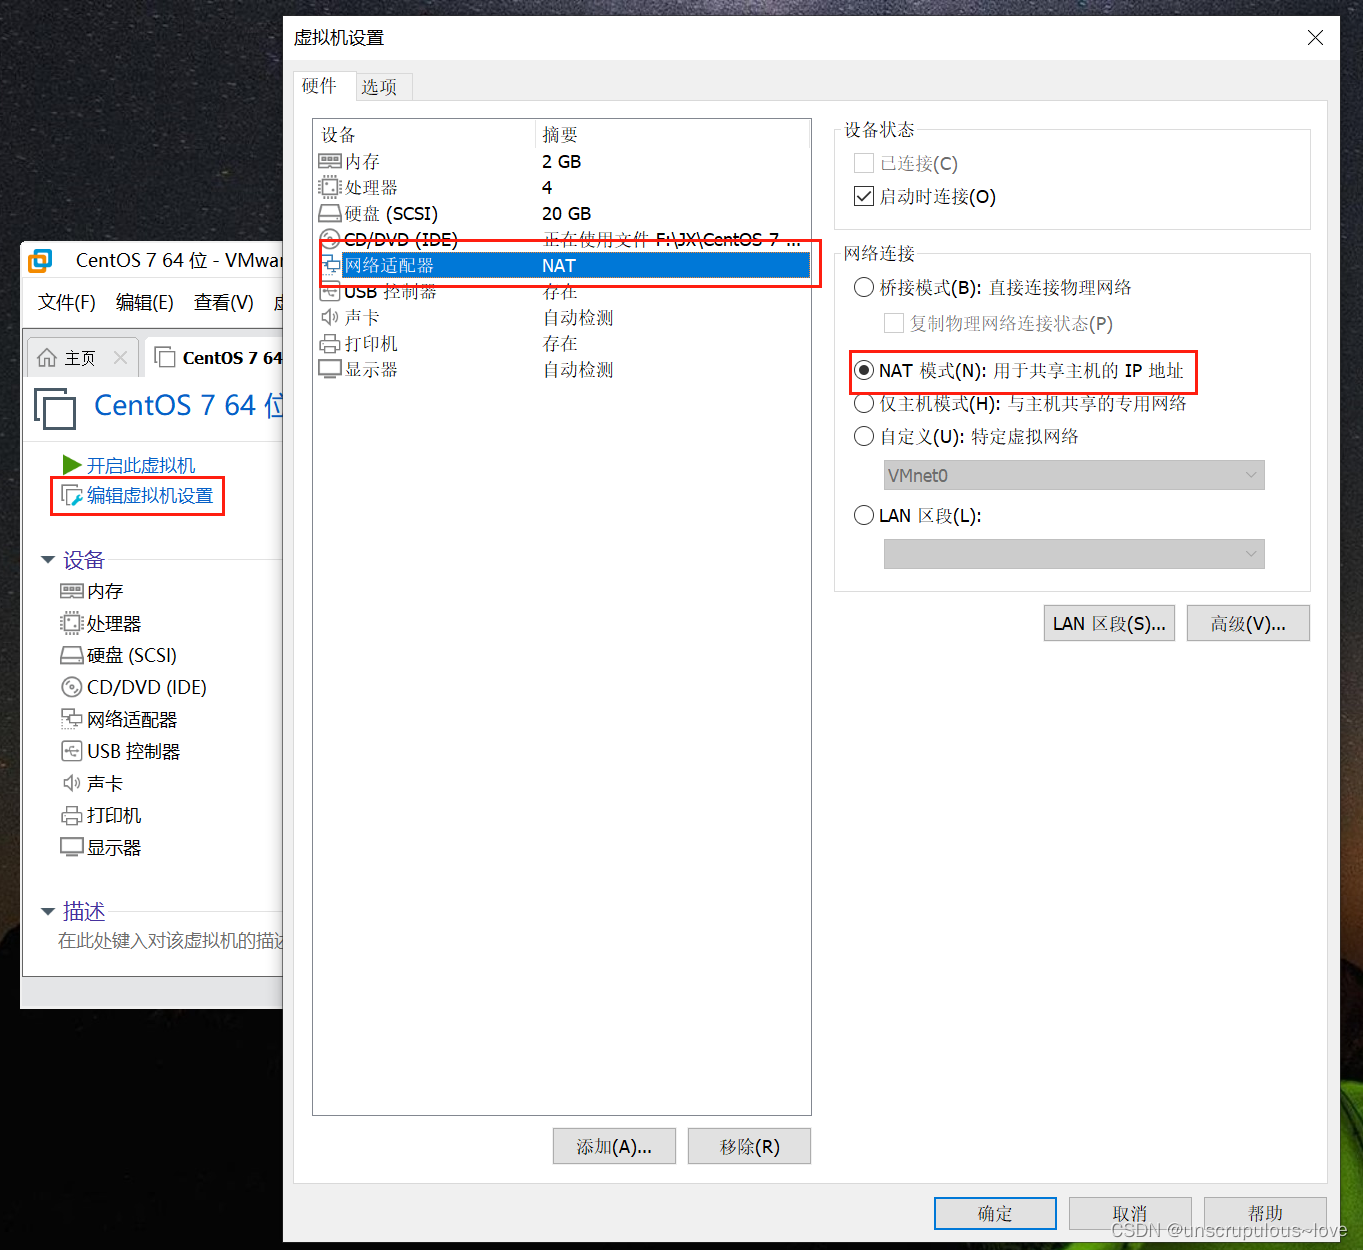Toggle 复制物理网络连接状态(P) checkbox
Image resolution: width=1363 pixels, height=1250 pixels.
click(894, 323)
